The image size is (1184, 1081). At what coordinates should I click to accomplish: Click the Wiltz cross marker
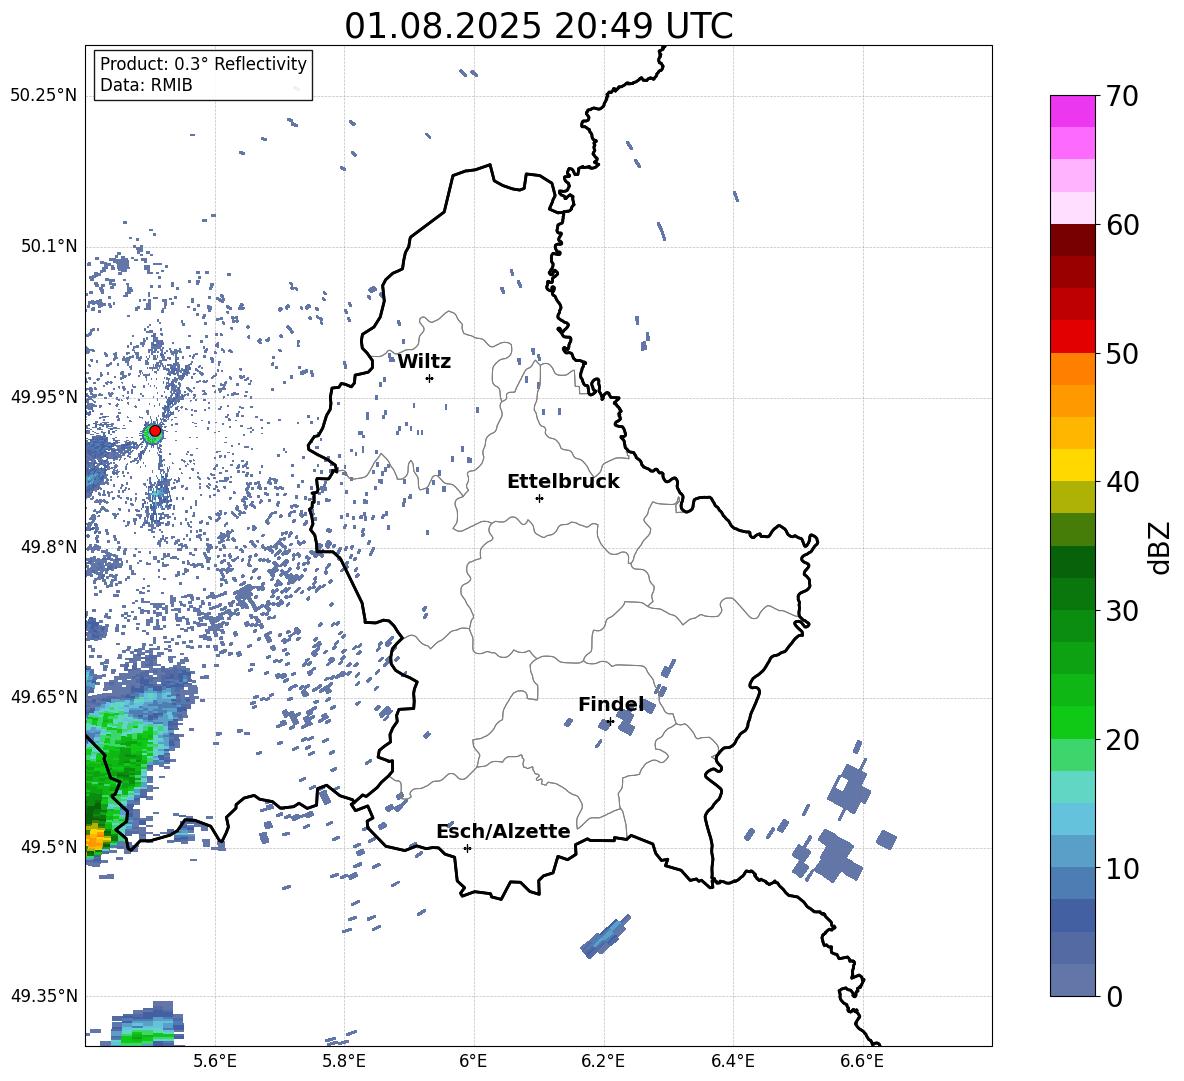430,378
